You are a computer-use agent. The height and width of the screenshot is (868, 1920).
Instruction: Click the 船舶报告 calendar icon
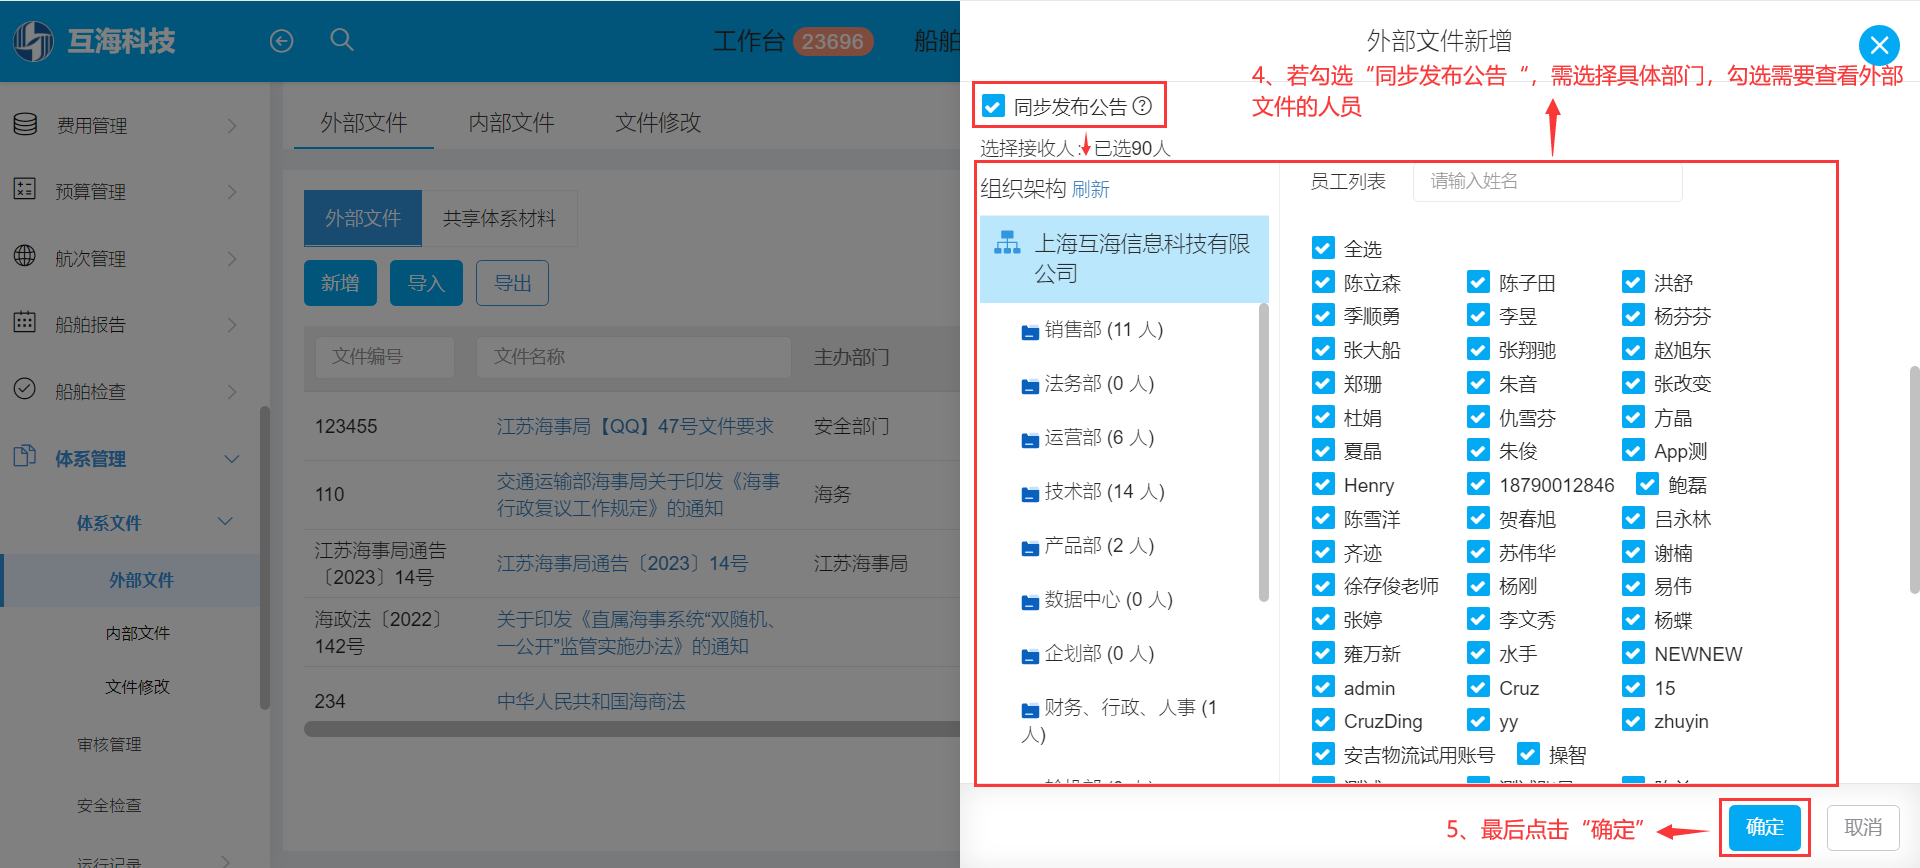click(25, 322)
